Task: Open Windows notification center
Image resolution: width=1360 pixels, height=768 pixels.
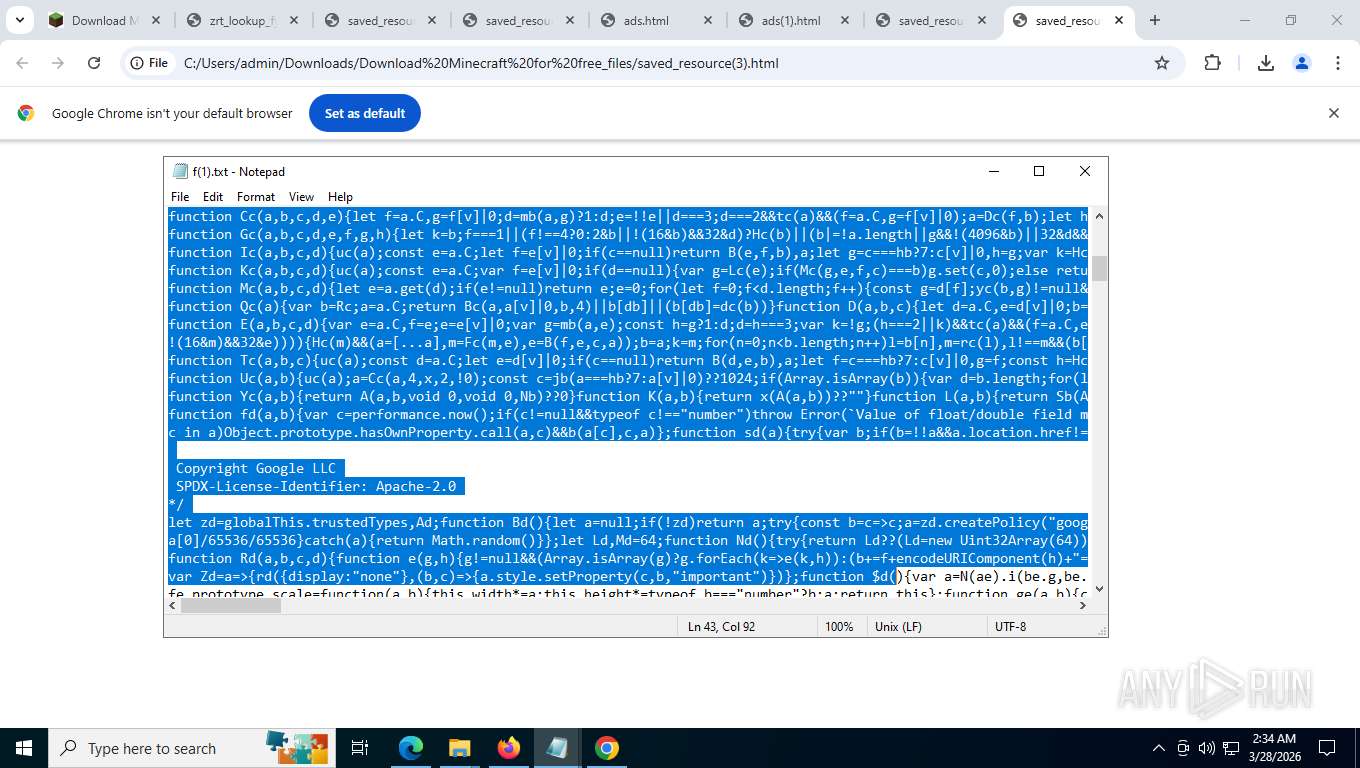Action: [1327, 748]
